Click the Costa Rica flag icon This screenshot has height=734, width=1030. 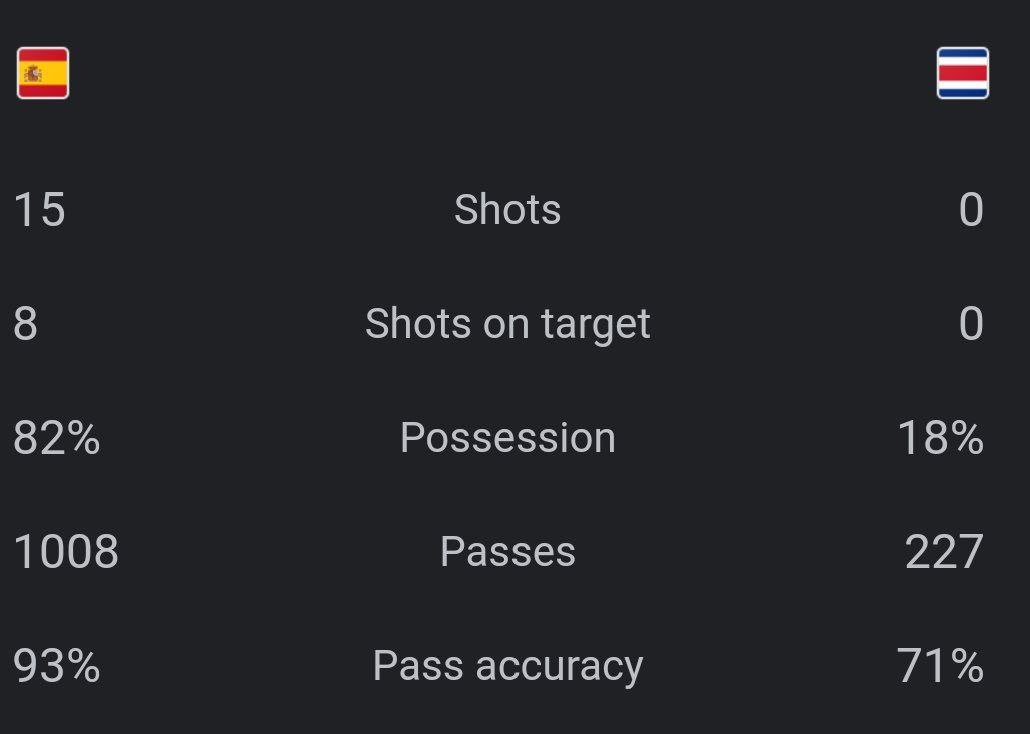962,73
